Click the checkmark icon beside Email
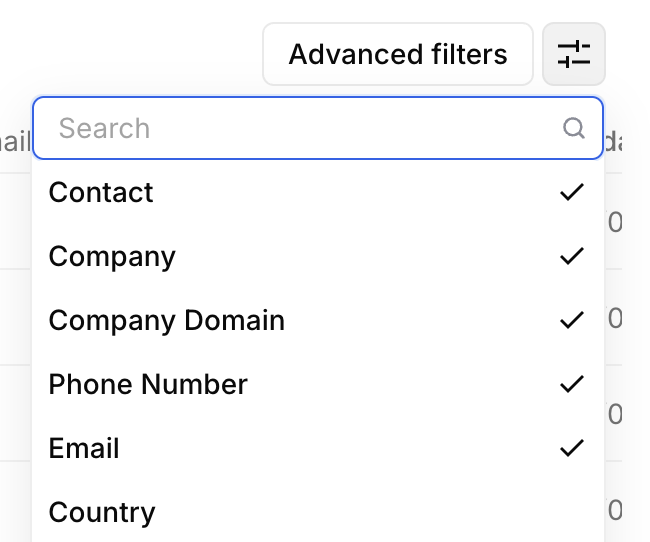 [572, 448]
